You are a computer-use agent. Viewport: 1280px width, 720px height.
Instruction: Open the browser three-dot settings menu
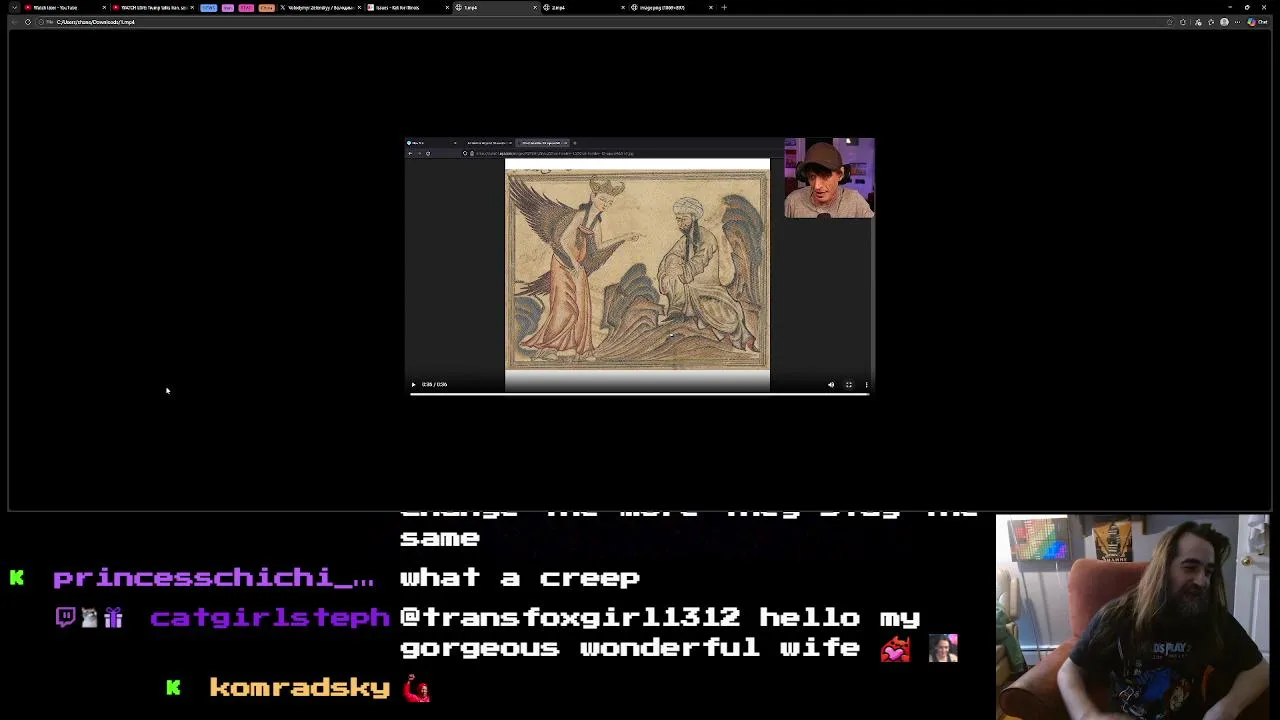click(x=1237, y=22)
